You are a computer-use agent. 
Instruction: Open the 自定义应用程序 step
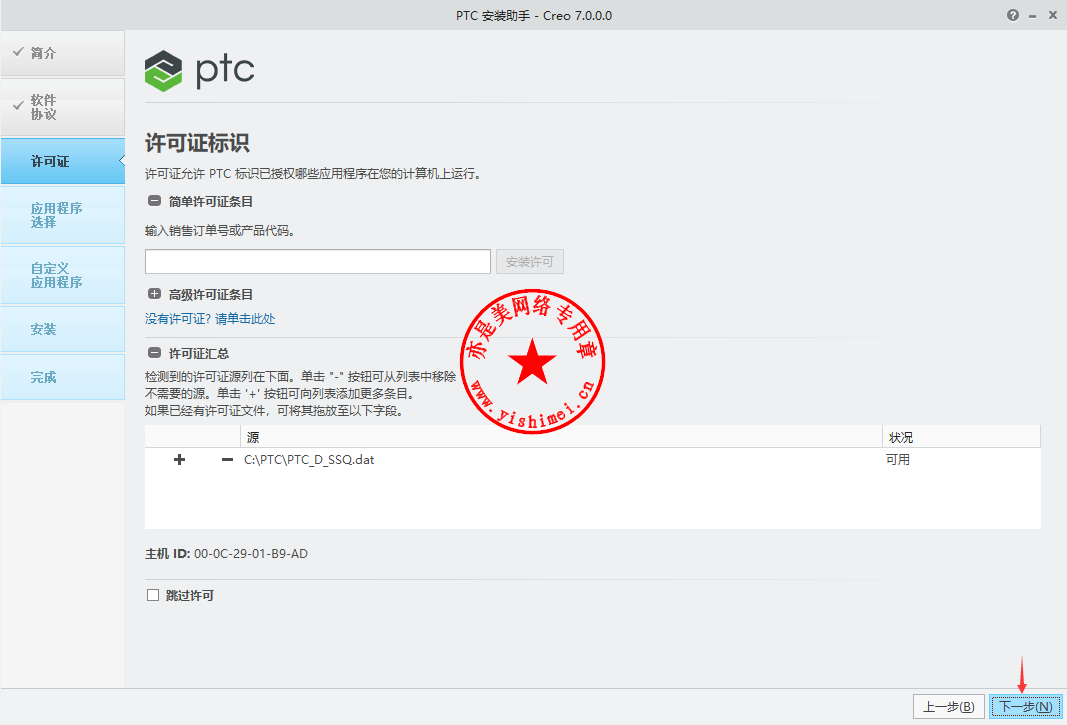(x=63, y=275)
